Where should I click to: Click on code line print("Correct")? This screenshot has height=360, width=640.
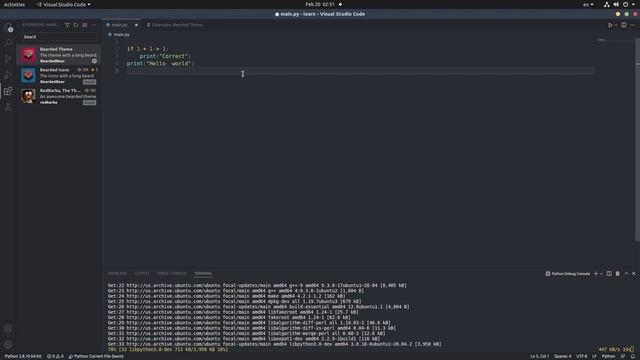[x=165, y=56]
